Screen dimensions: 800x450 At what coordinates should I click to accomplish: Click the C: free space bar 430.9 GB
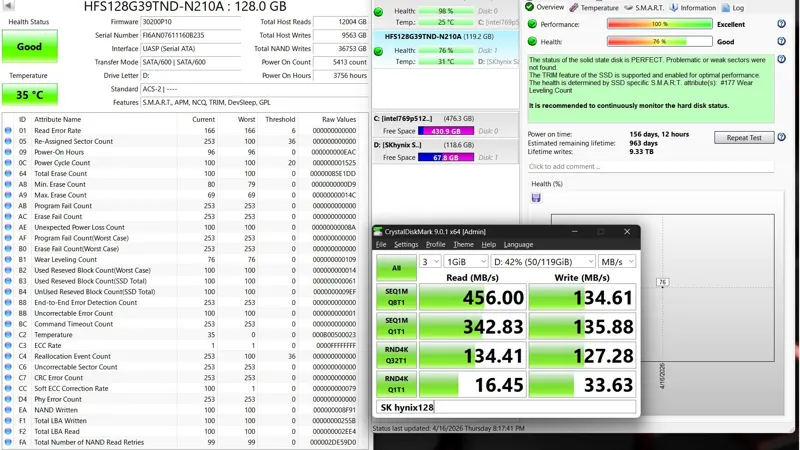tap(446, 131)
